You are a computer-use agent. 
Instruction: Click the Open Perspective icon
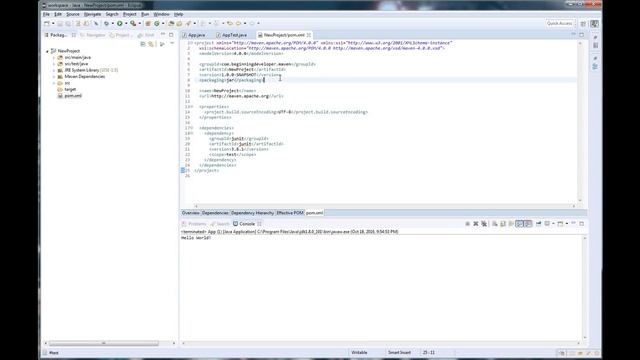[583, 24]
